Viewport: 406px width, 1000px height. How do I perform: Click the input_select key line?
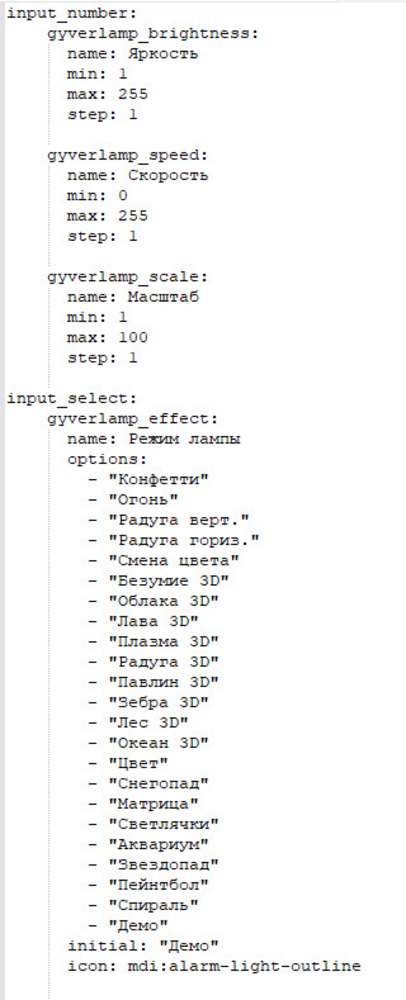pyautogui.click(x=71, y=399)
